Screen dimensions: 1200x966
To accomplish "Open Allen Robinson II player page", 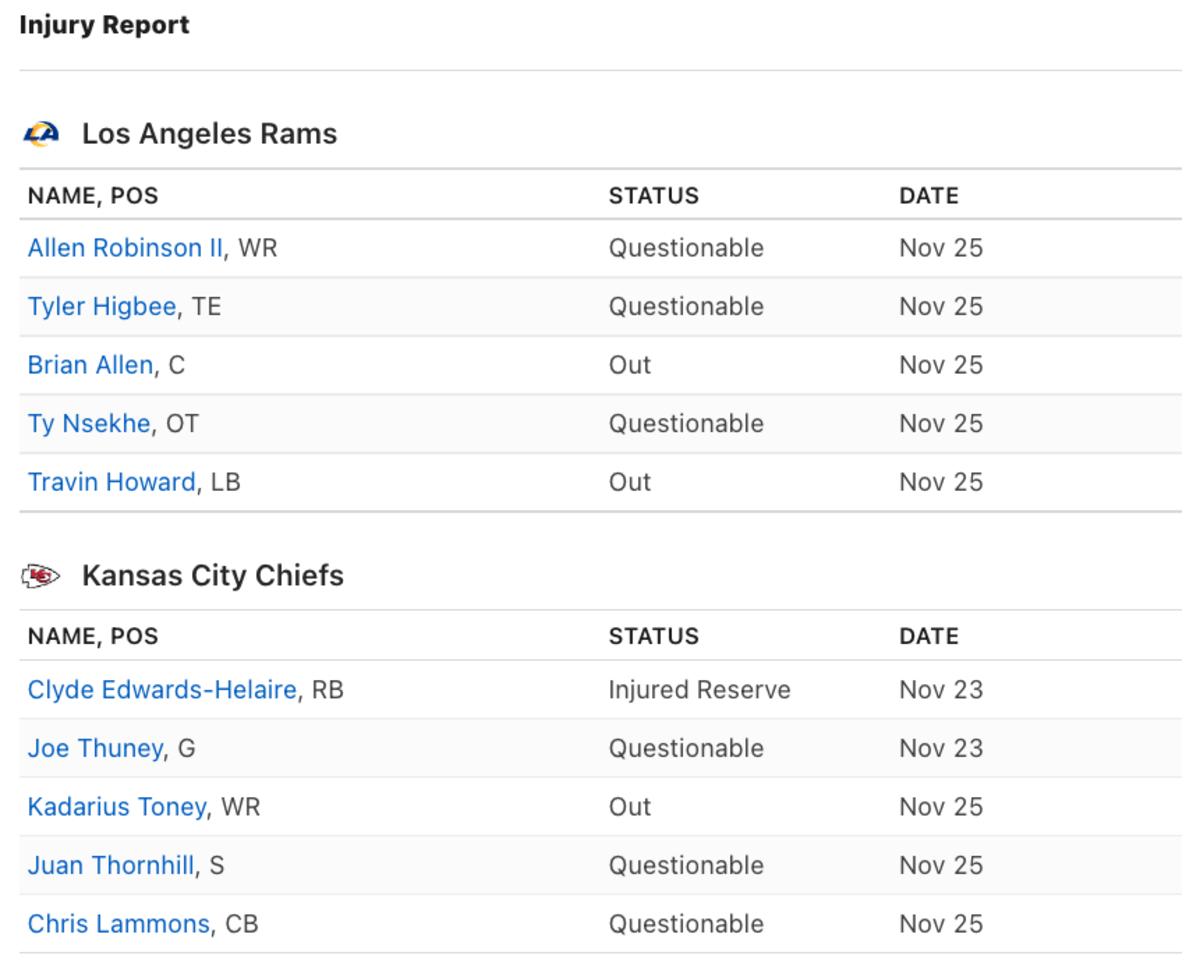I will click(x=125, y=248).
